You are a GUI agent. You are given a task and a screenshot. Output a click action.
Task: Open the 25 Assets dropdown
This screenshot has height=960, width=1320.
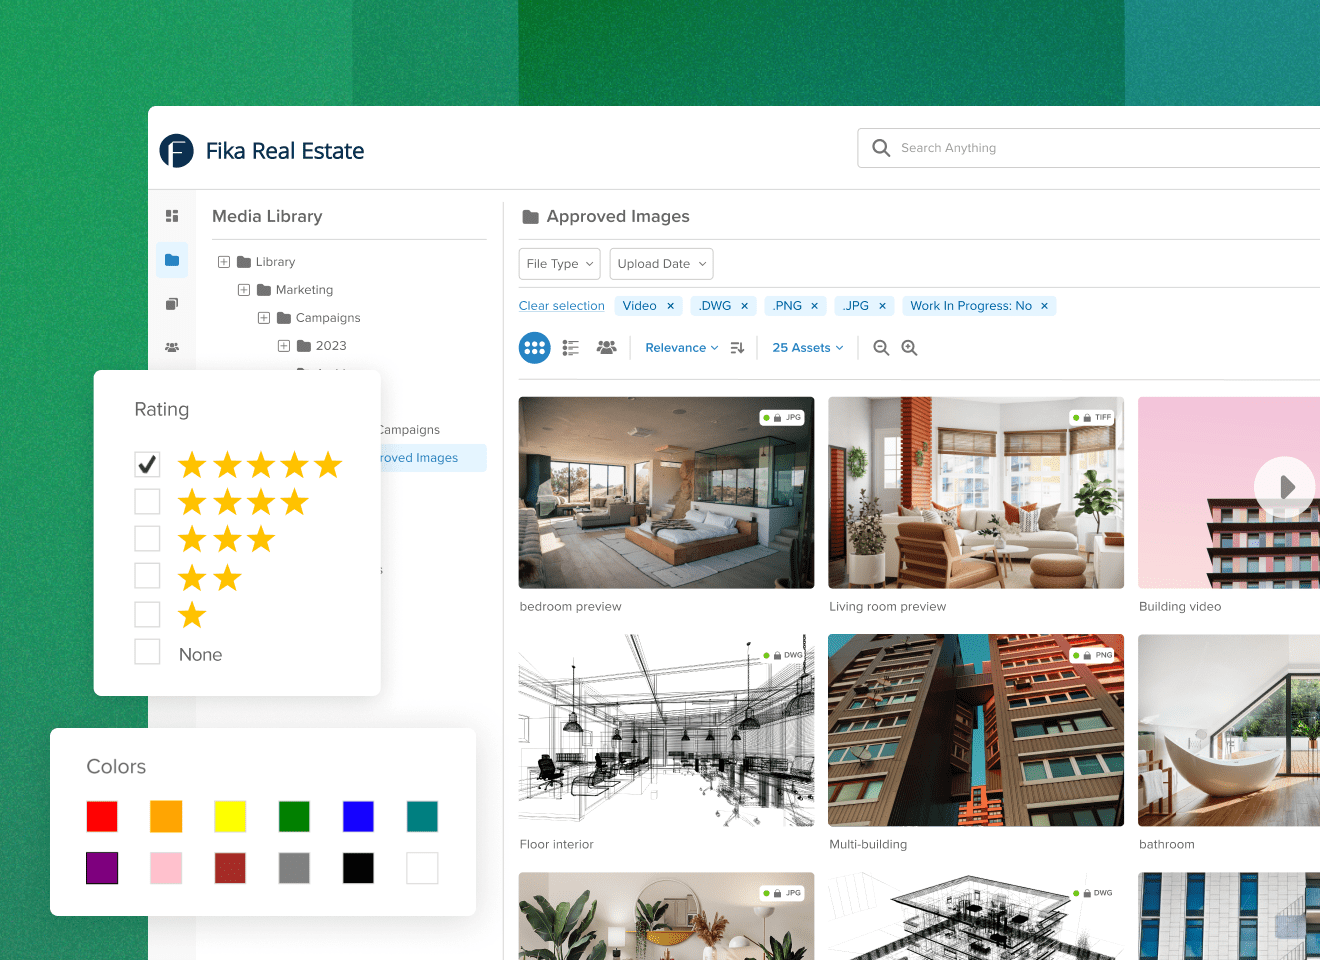click(x=808, y=348)
